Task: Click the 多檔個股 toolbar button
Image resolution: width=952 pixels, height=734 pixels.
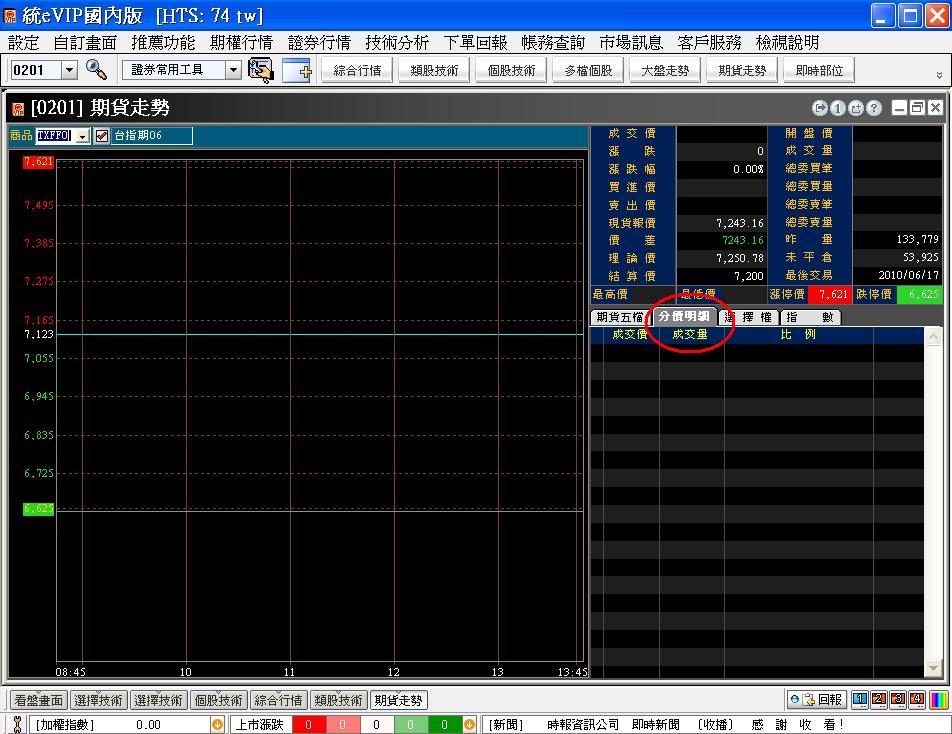Action: pyautogui.click(x=588, y=70)
